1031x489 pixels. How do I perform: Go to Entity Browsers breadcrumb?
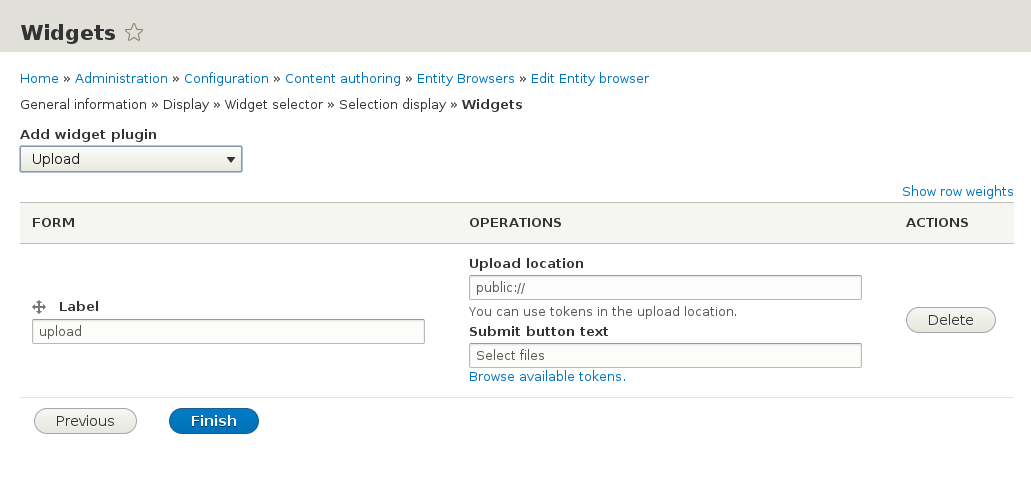[465, 78]
